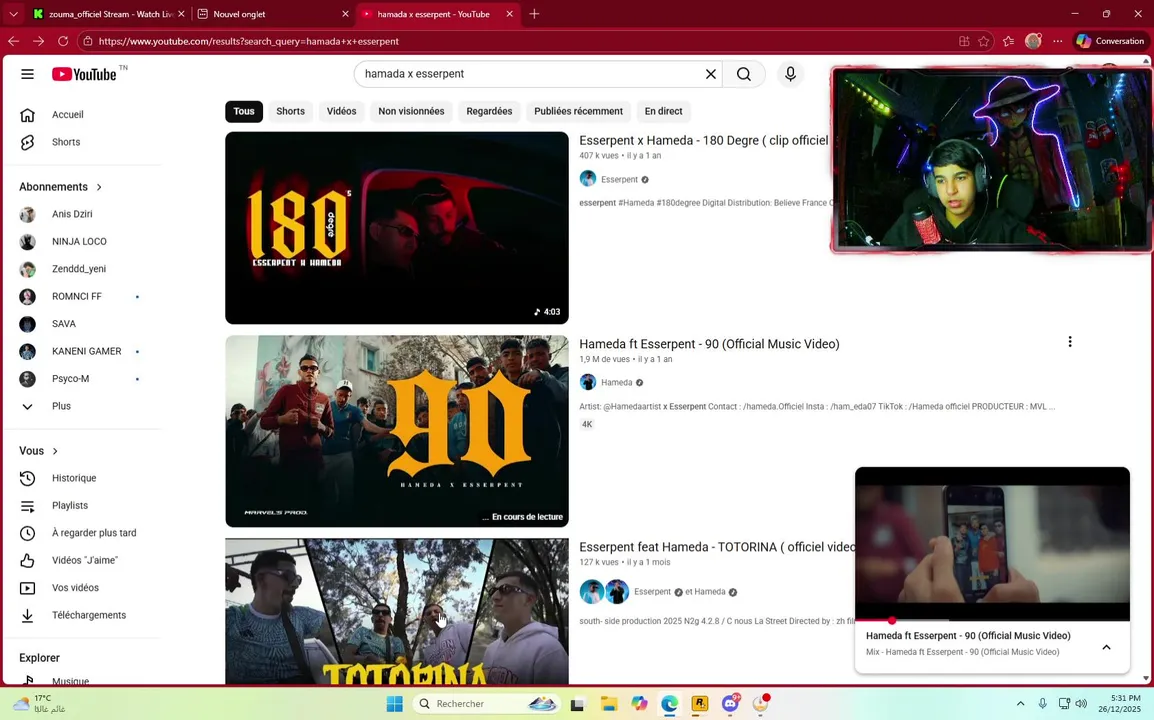Open title Esserpent feat Hameda - TOTORINA
Viewport: 1154px width, 720px height.
[716, 547]
